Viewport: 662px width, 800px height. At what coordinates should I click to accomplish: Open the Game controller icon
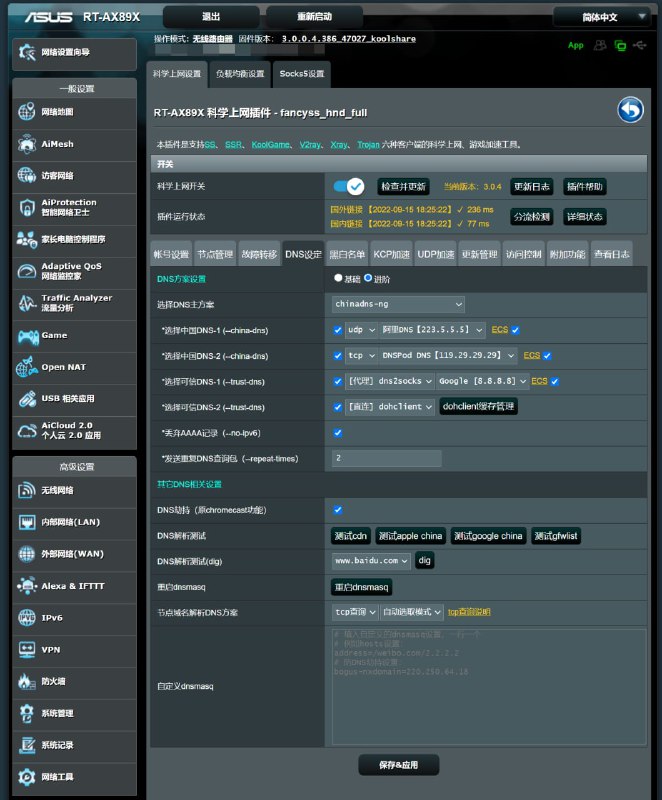coord(28,336)
